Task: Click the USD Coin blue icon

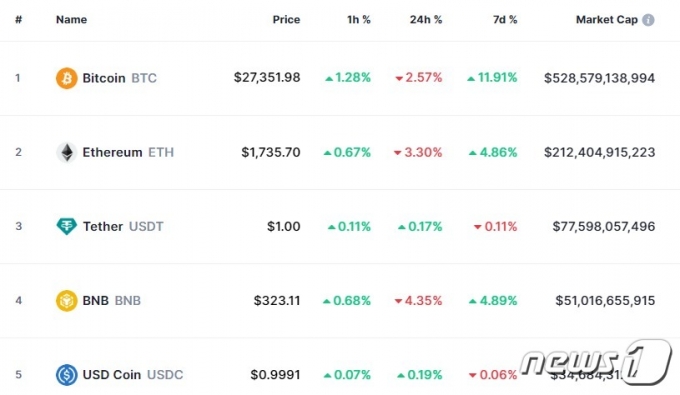Action: pyautogui.click(x=66, y=375)
